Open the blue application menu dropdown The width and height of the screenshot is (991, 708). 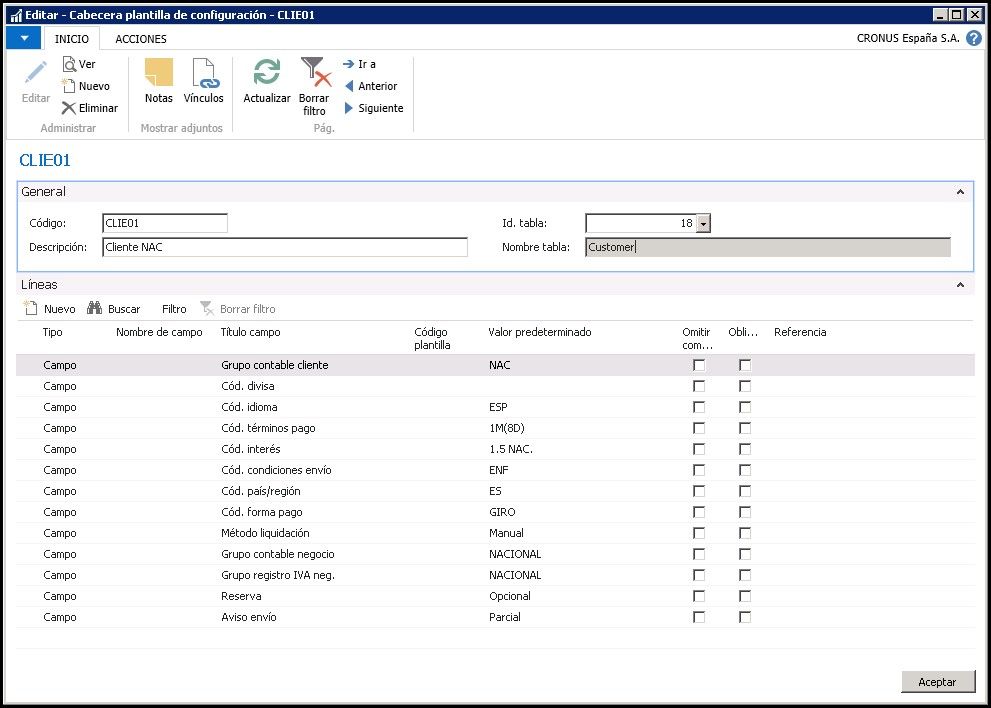pos(24,38)
